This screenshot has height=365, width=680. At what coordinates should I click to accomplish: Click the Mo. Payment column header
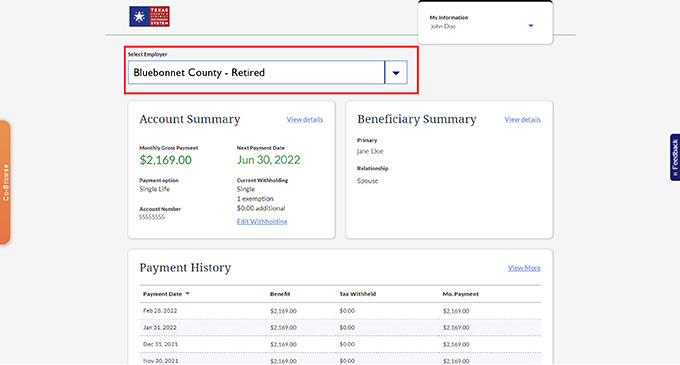(461, 294)
